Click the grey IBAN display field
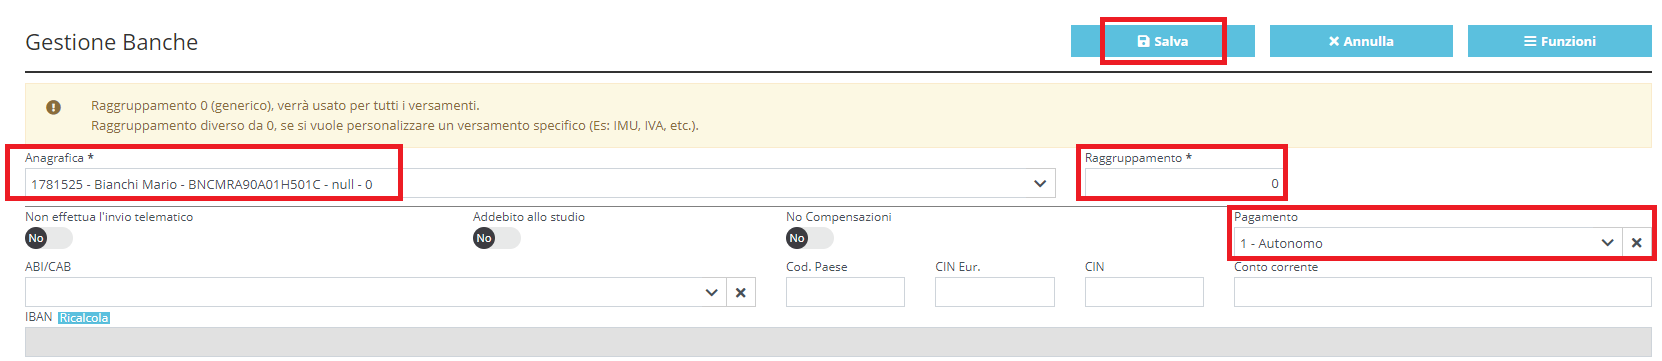The height and width of the screenshot is (361, 1662). (x=838, y=342)
